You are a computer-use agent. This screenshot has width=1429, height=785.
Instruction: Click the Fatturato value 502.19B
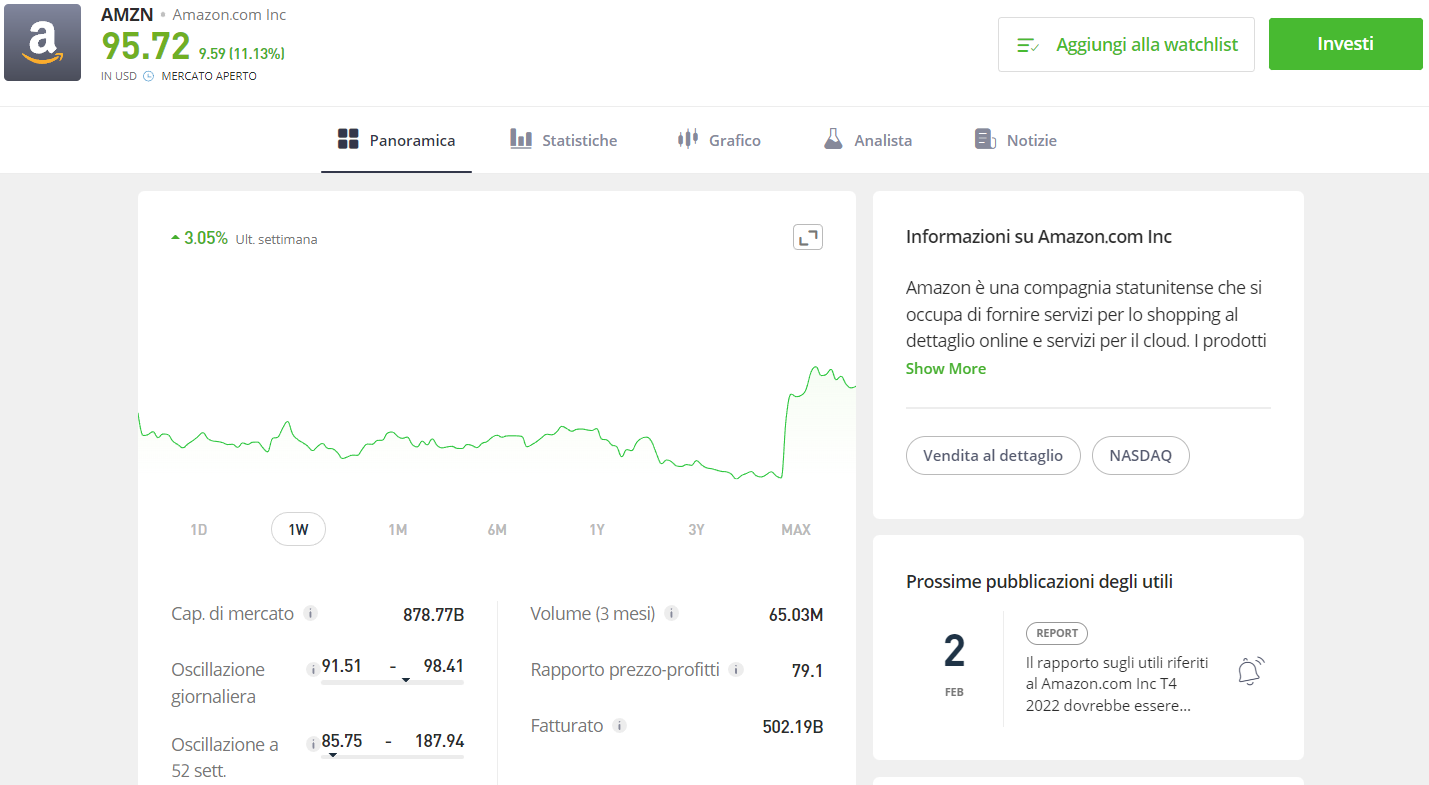[793, 727]
